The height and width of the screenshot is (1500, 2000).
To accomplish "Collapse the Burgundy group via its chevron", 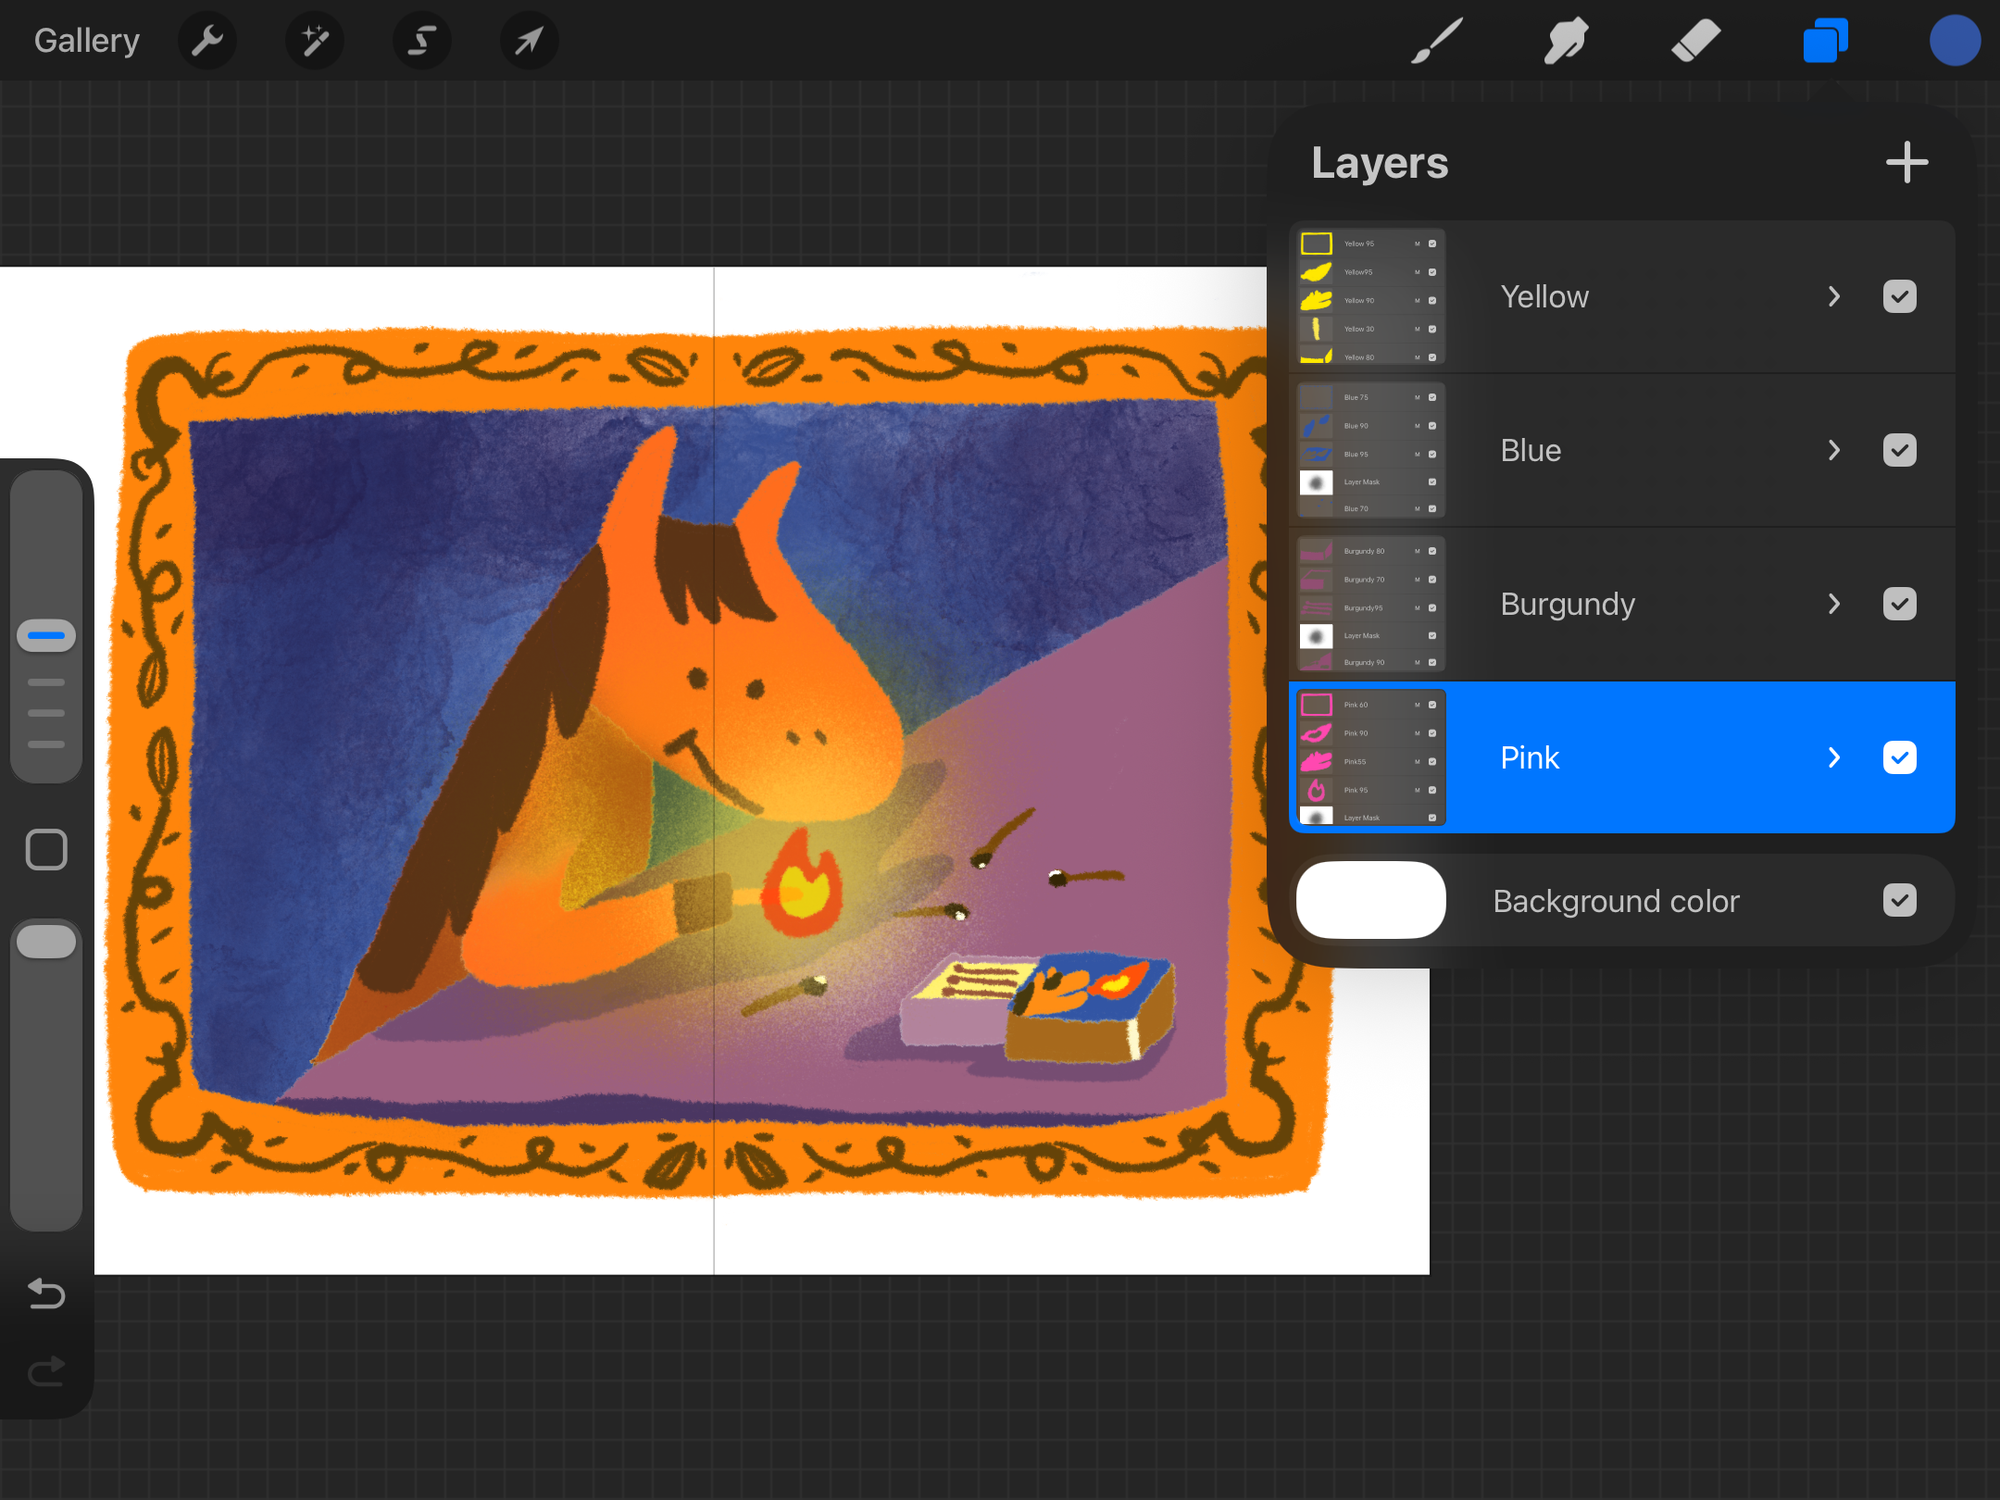I will (1834, 603).
